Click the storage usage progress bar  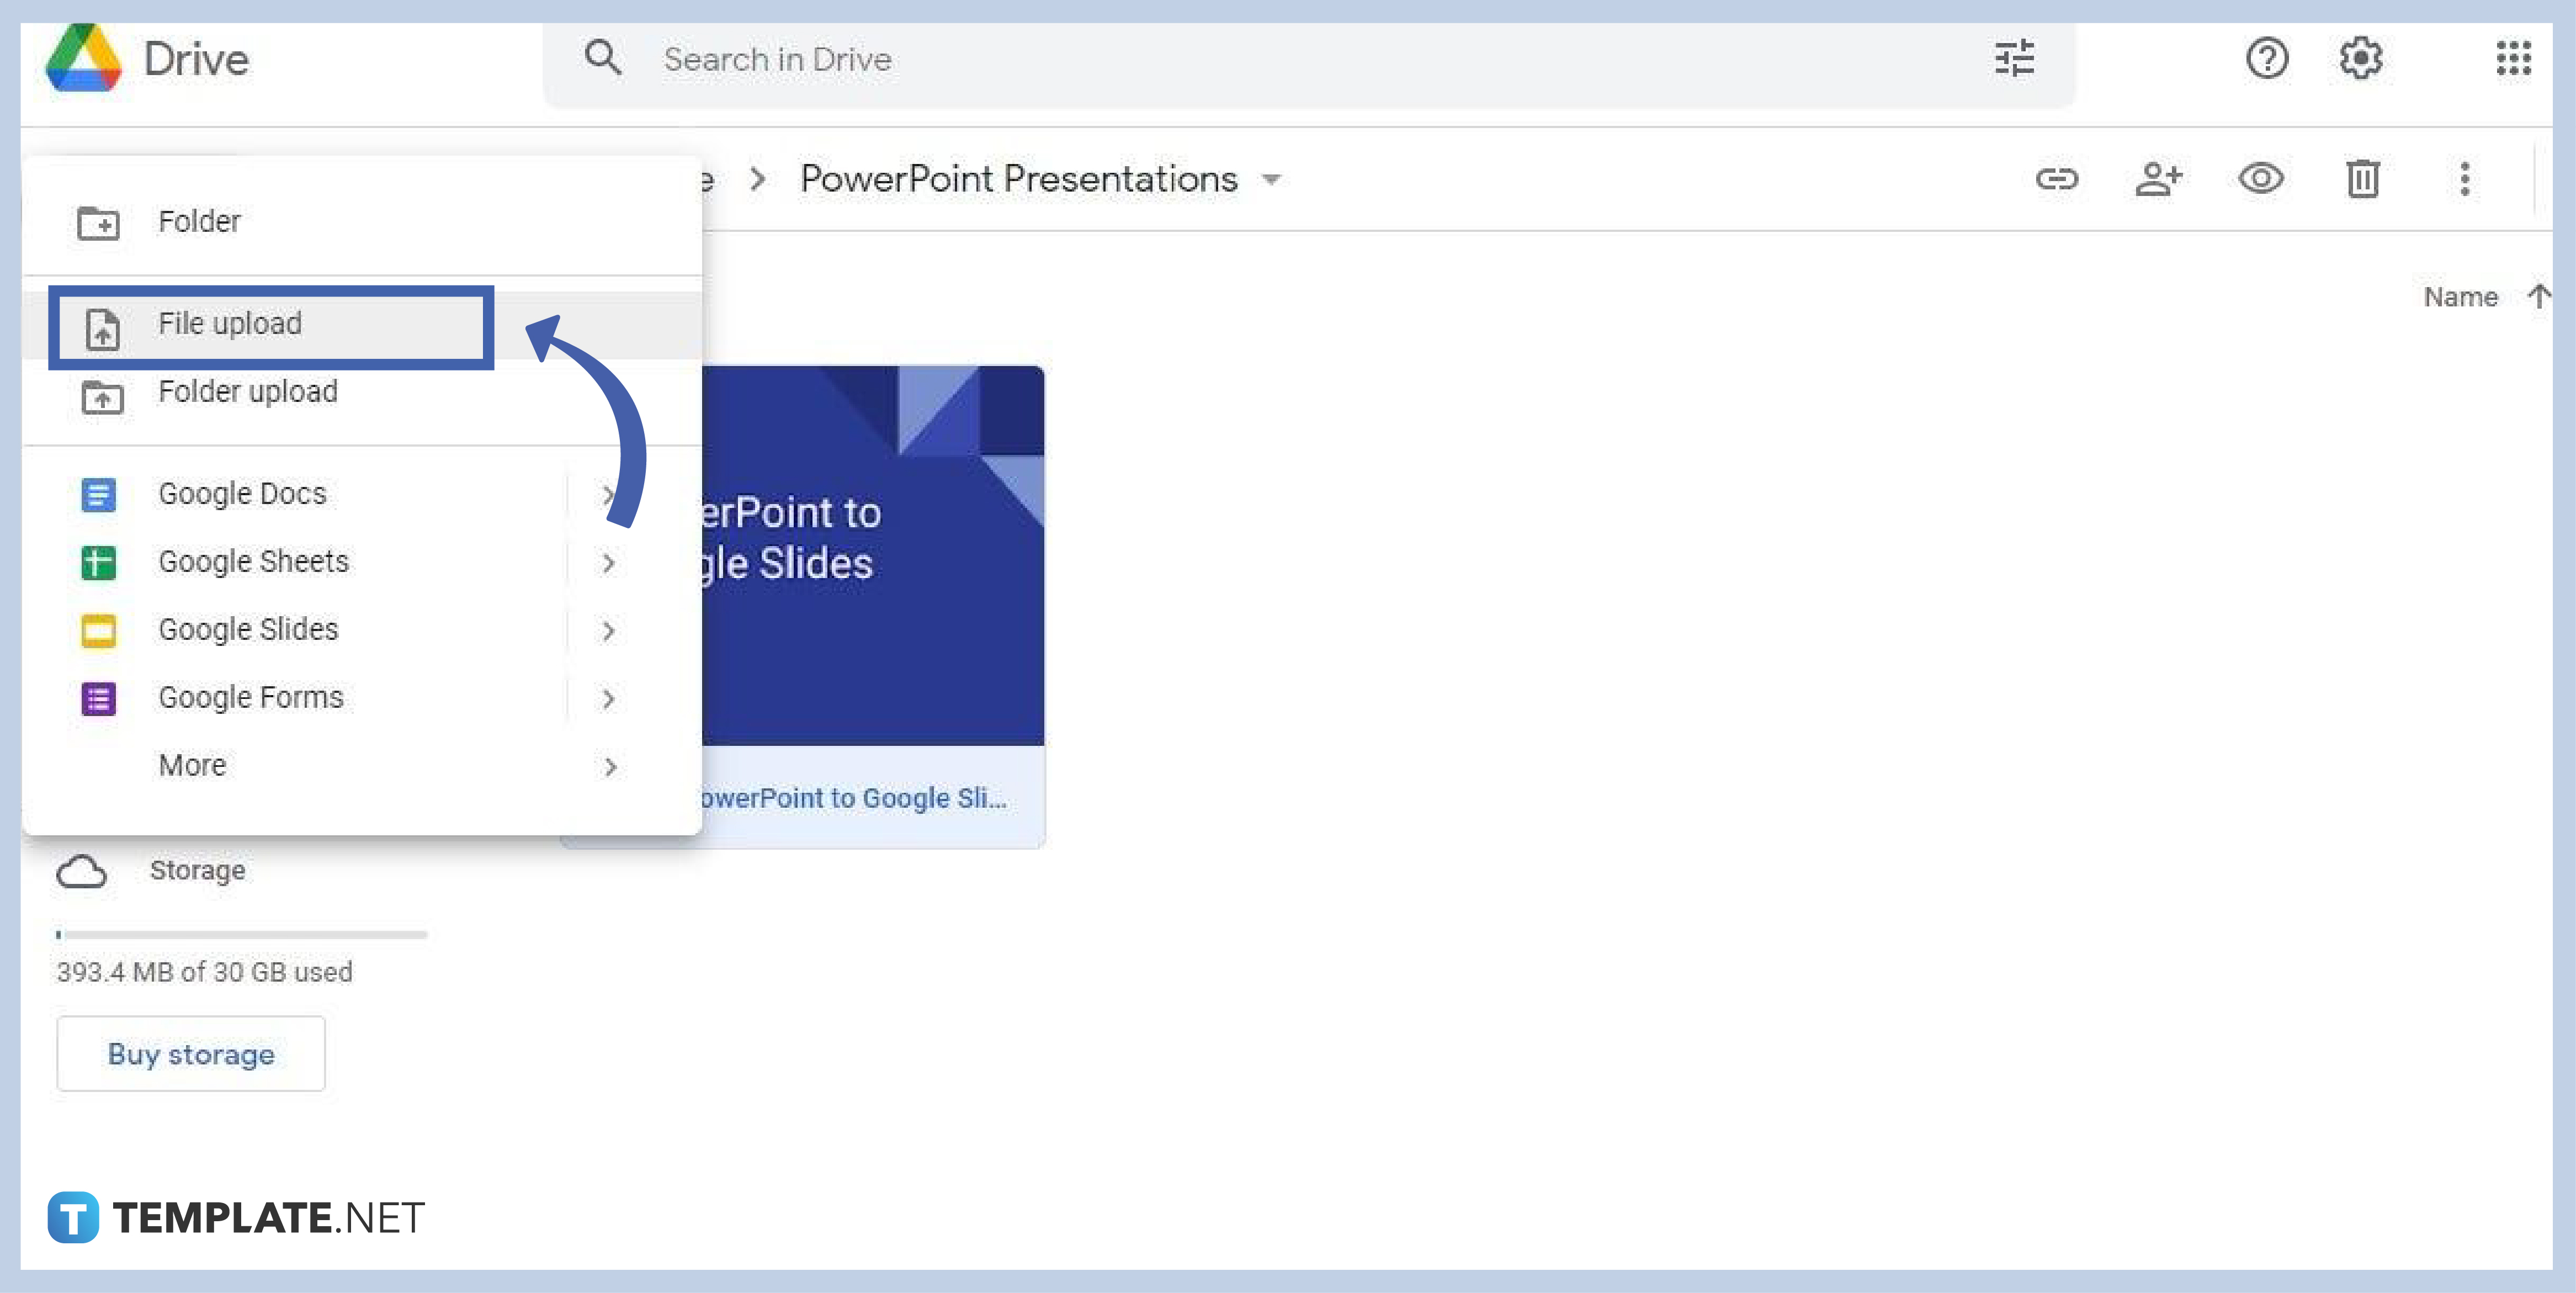240,934
